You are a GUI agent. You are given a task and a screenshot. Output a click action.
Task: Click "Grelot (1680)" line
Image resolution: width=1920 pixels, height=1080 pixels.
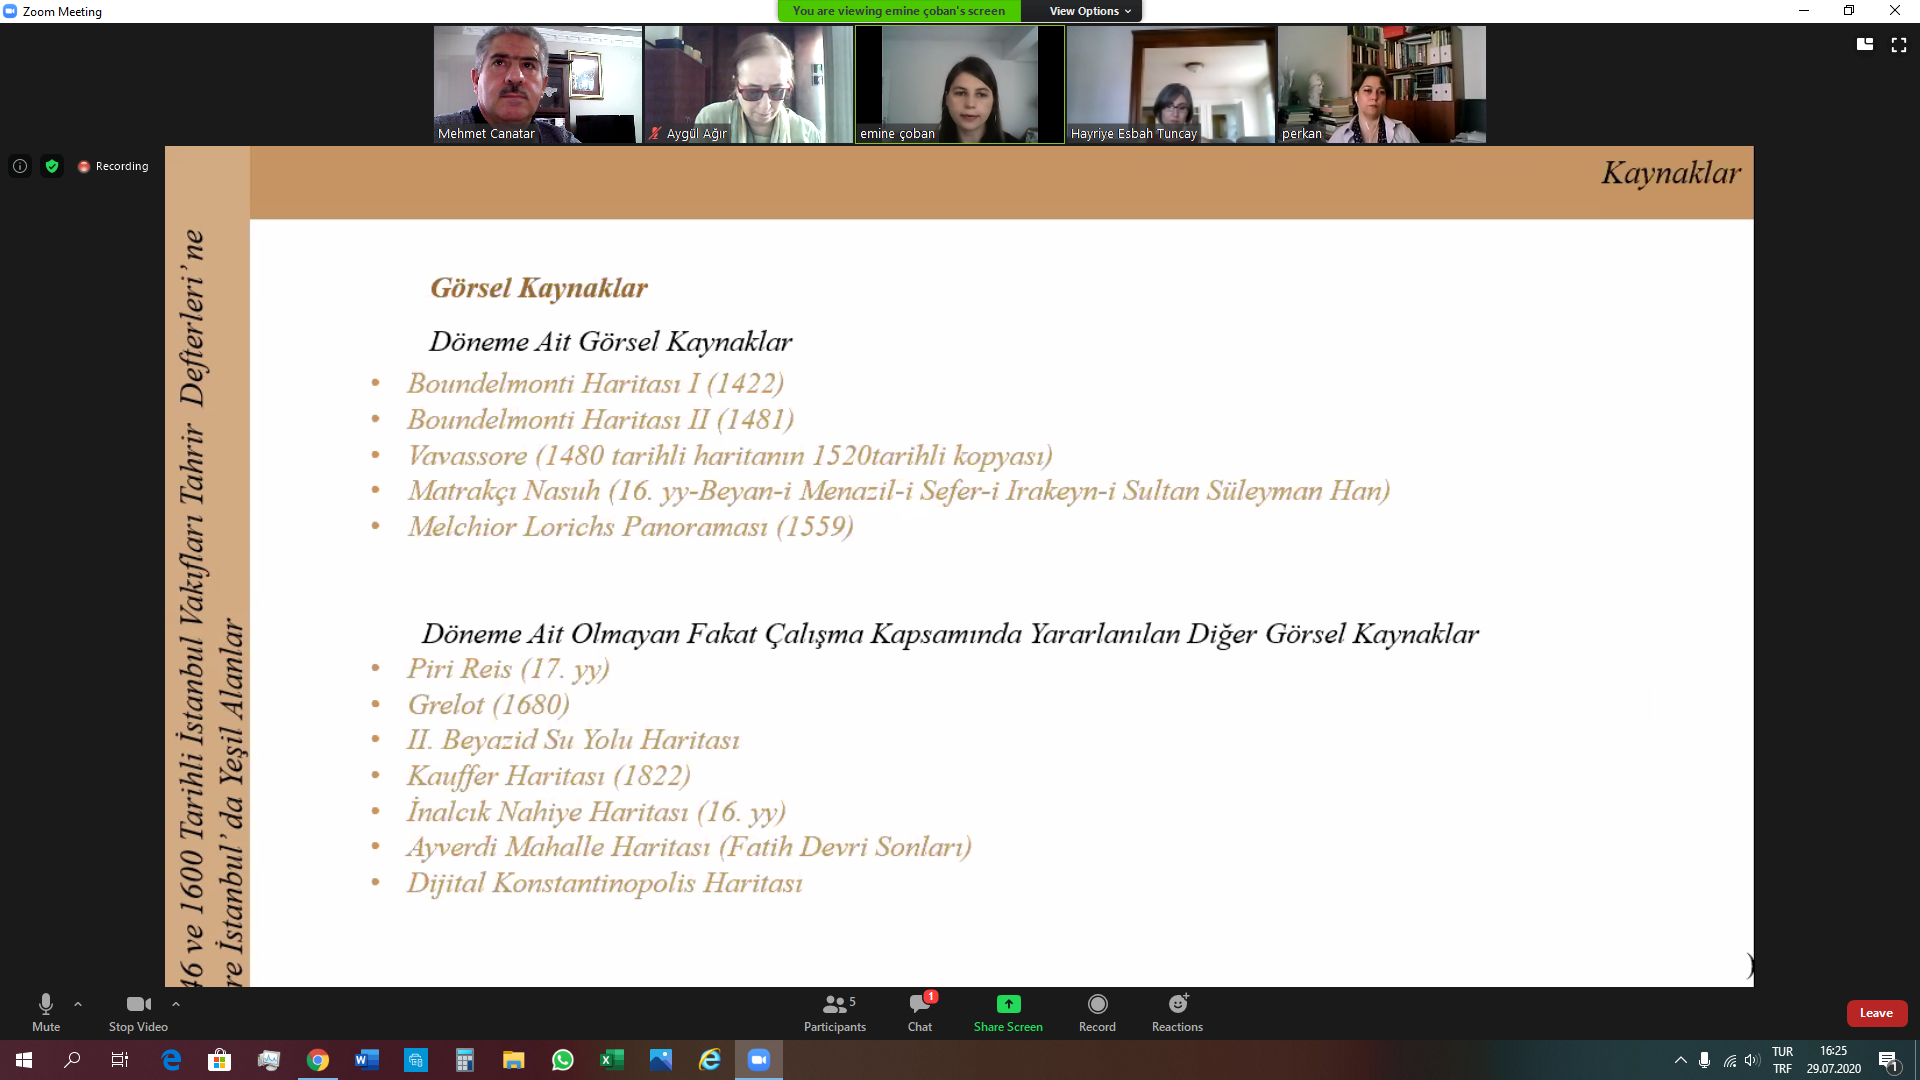tap(488, 705)
